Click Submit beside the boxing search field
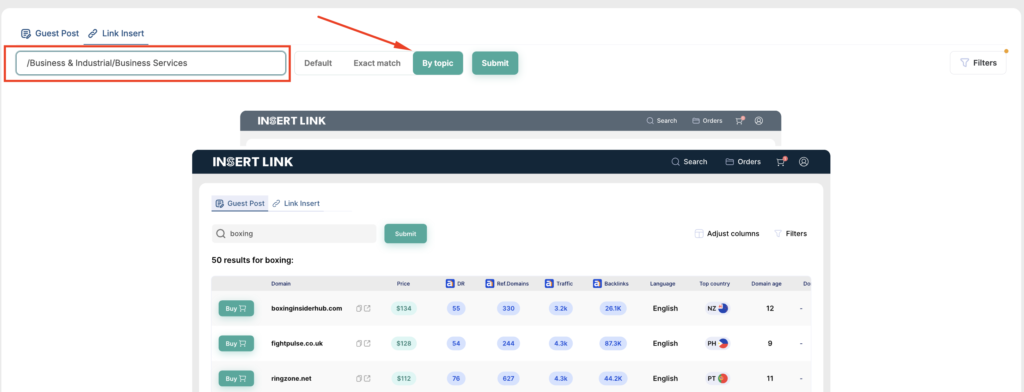The image size is (1024, 392). 406,234
